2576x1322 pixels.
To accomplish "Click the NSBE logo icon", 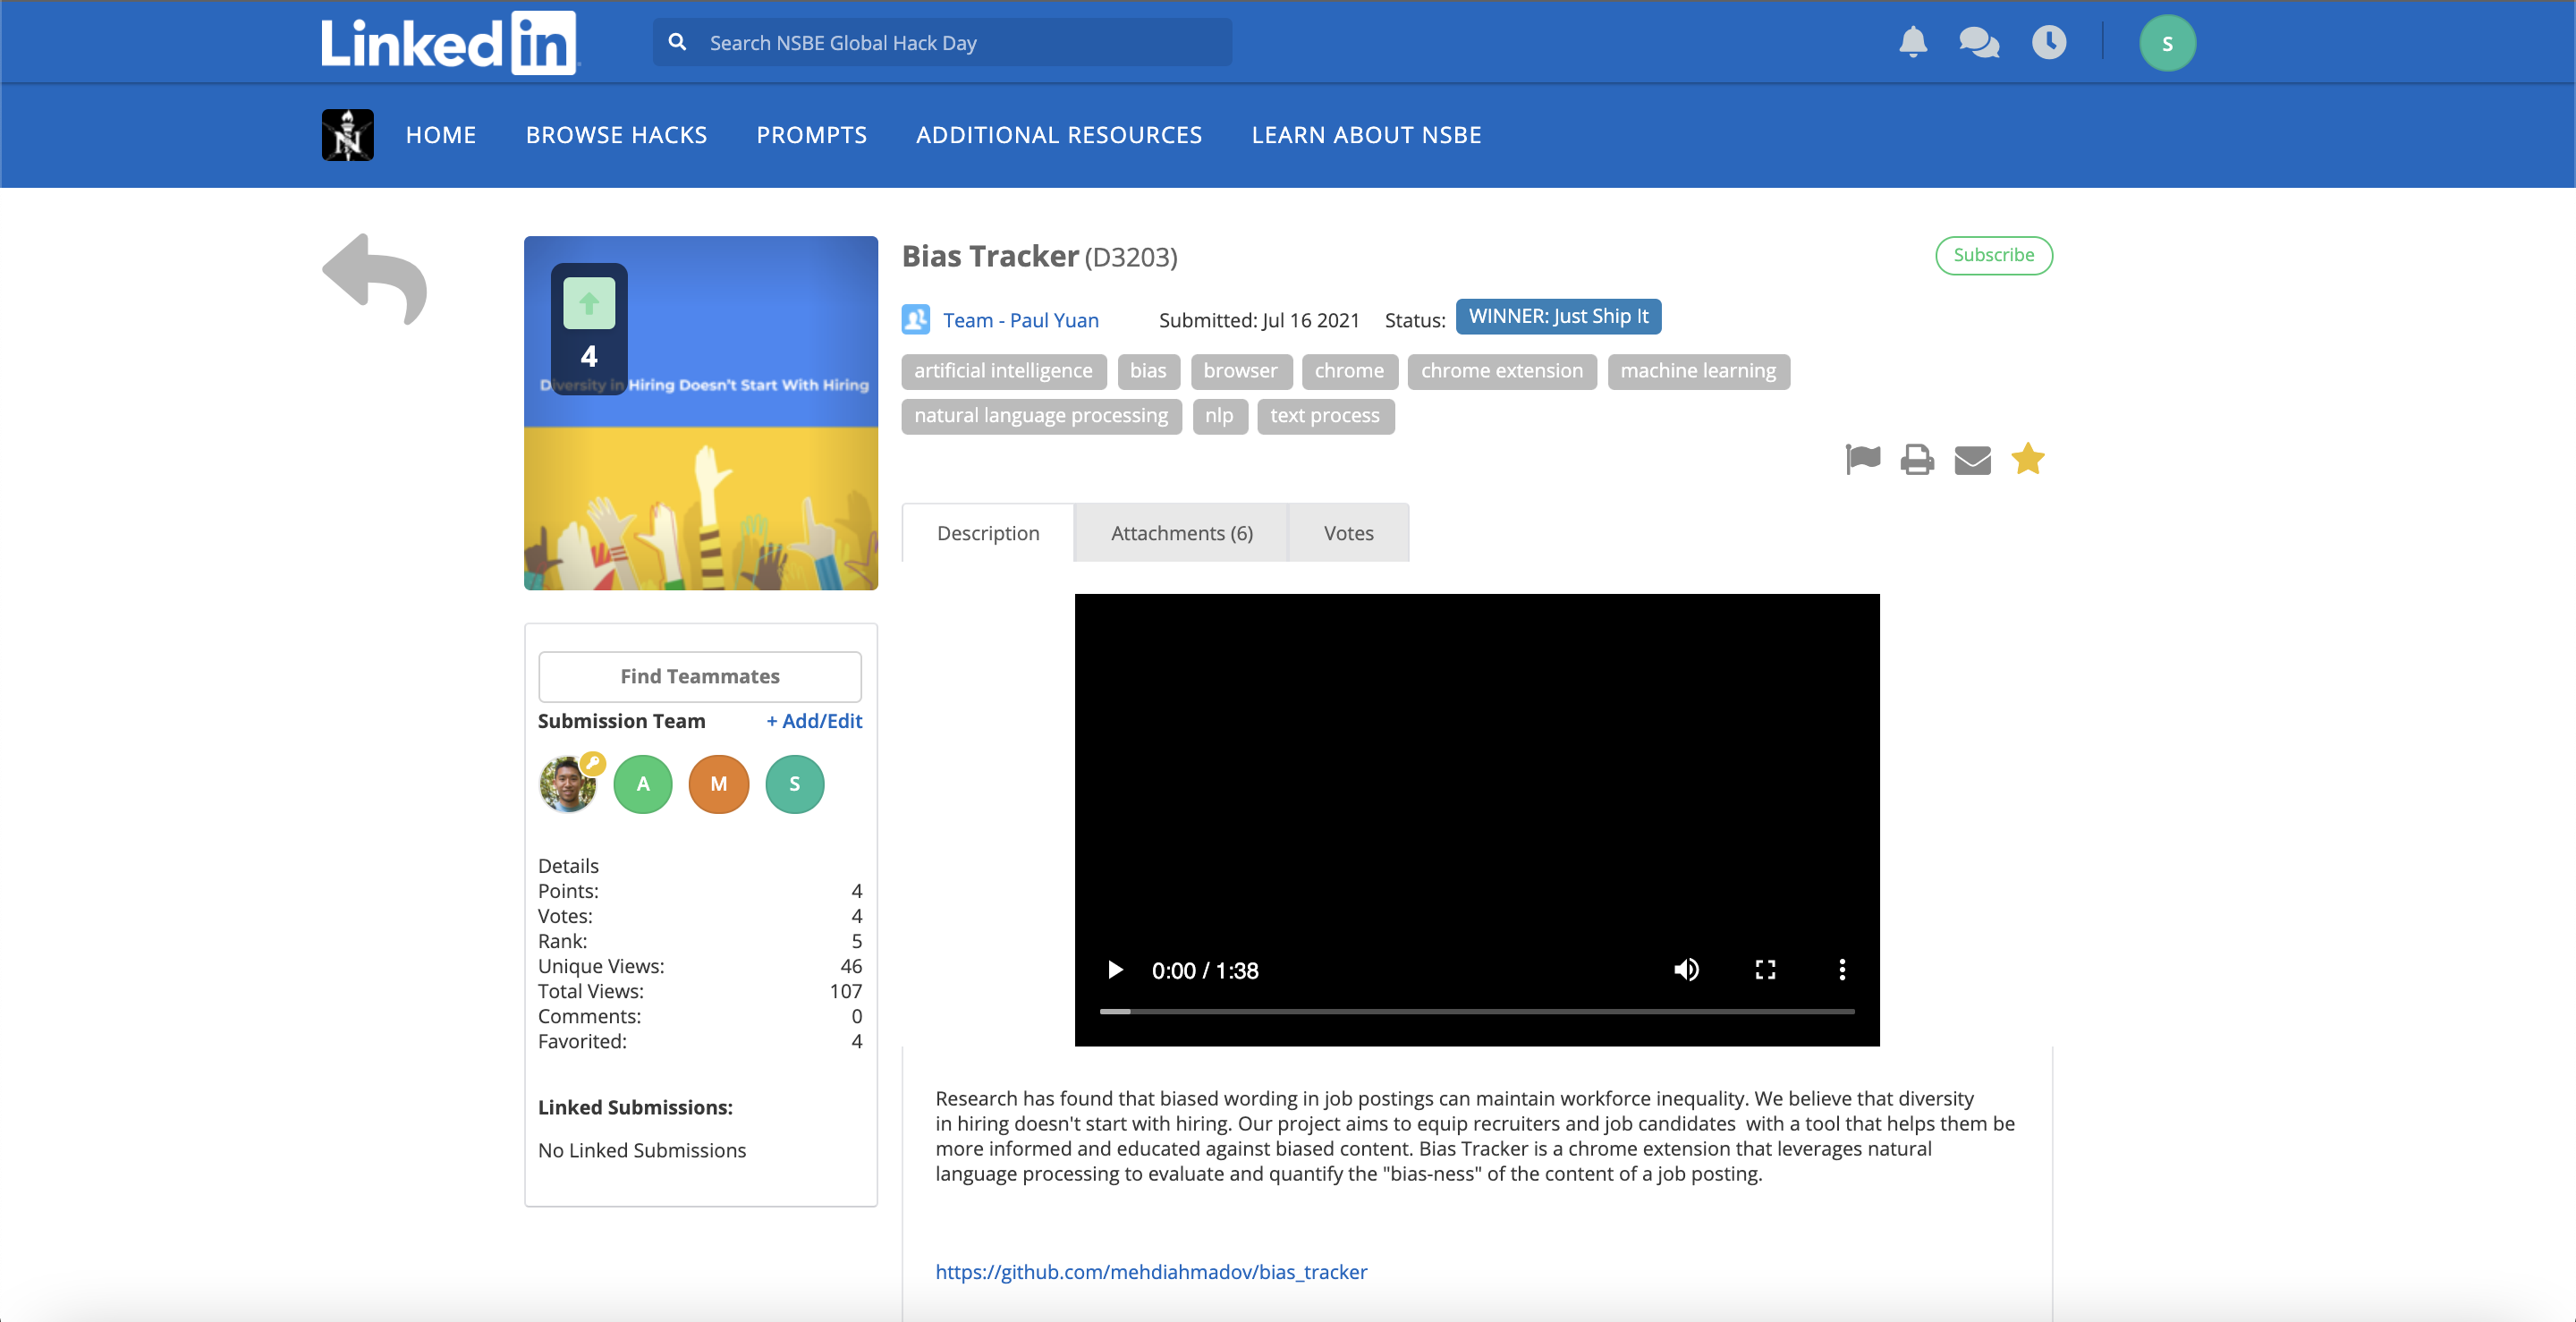I will pyautogui.click(x=347, y=135).
